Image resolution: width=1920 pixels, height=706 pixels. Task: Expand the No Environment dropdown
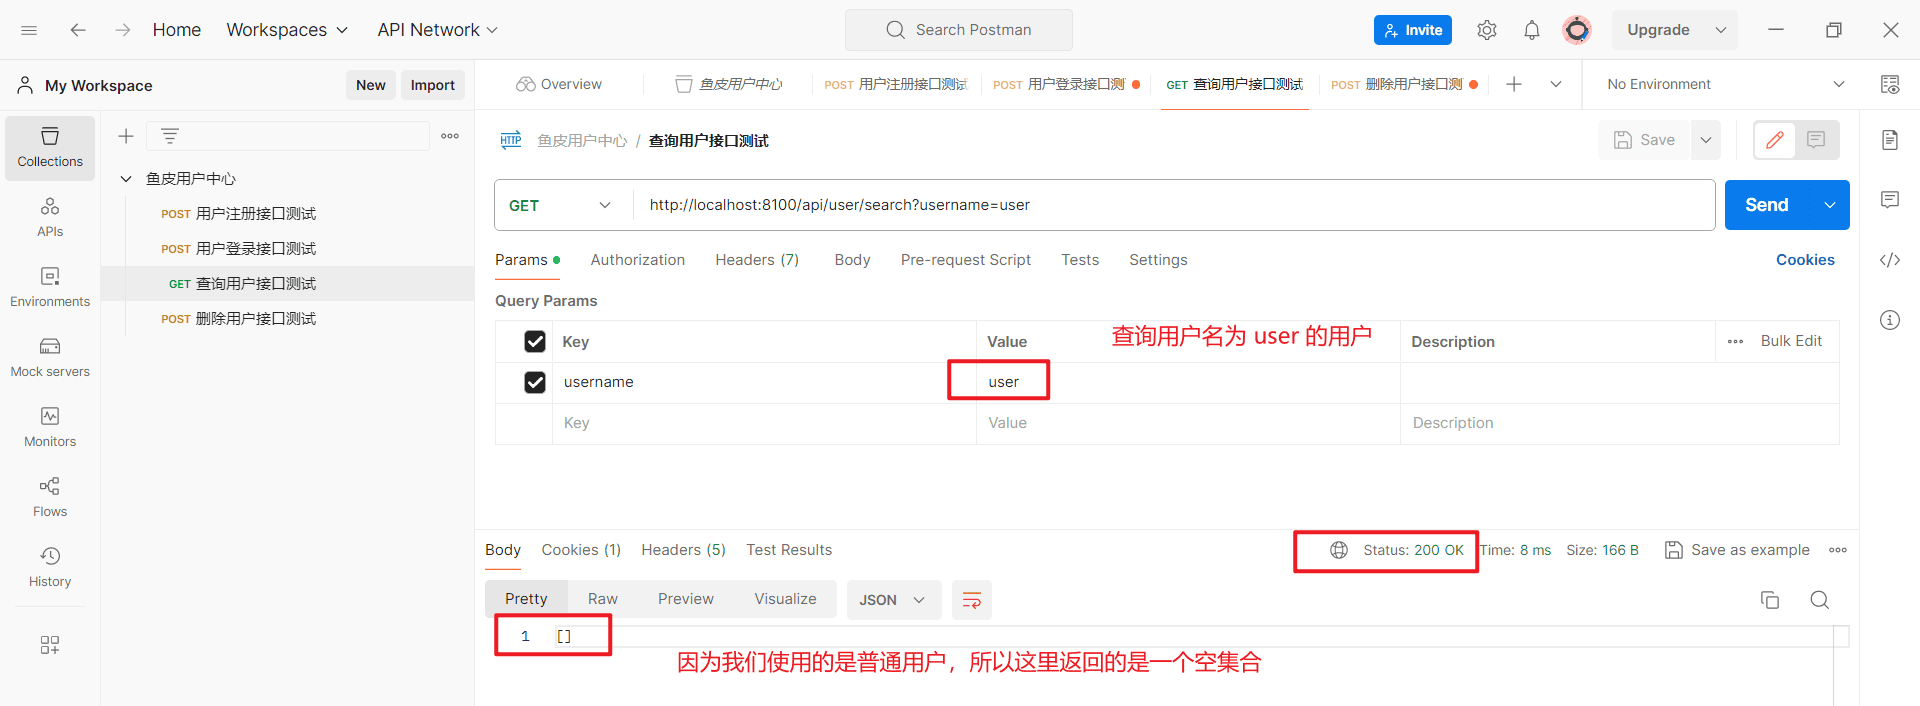pyautogui.click(x=1725, y=84)
